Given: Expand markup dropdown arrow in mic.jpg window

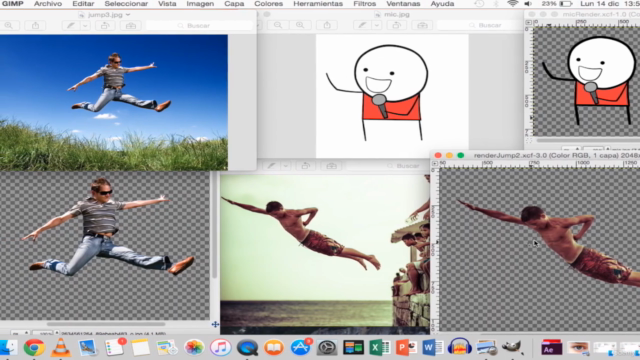Looking at the screenshot, I should click(377, 25).
